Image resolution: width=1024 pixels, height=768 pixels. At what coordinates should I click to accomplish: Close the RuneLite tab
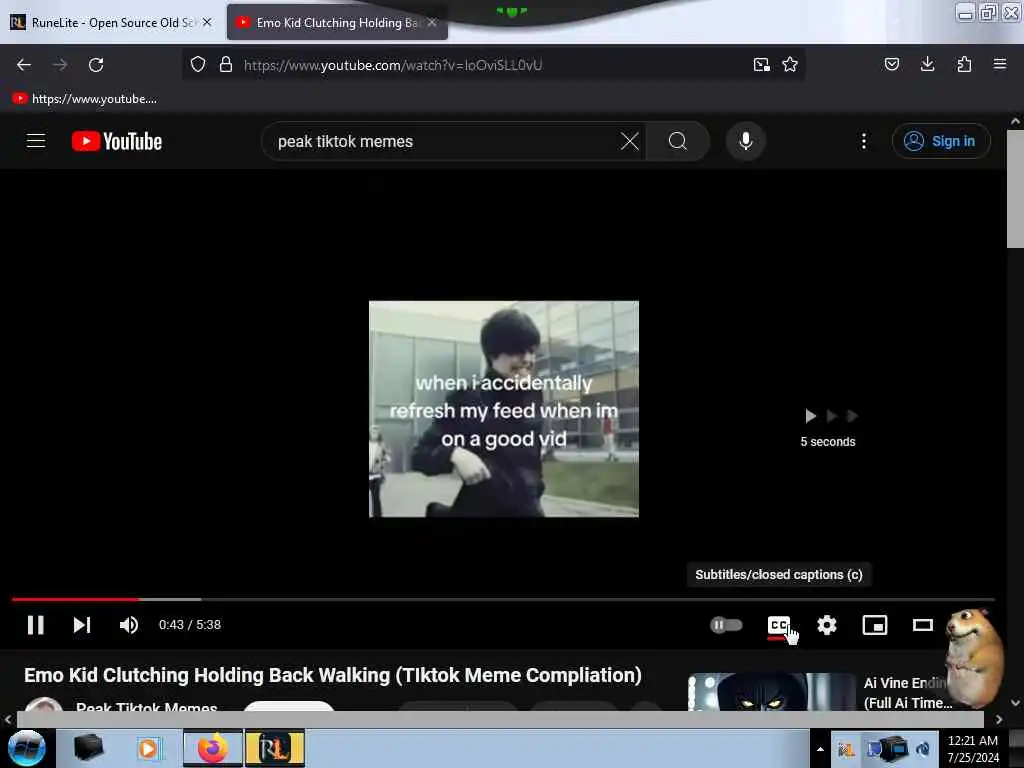click(x=207, y=22)
